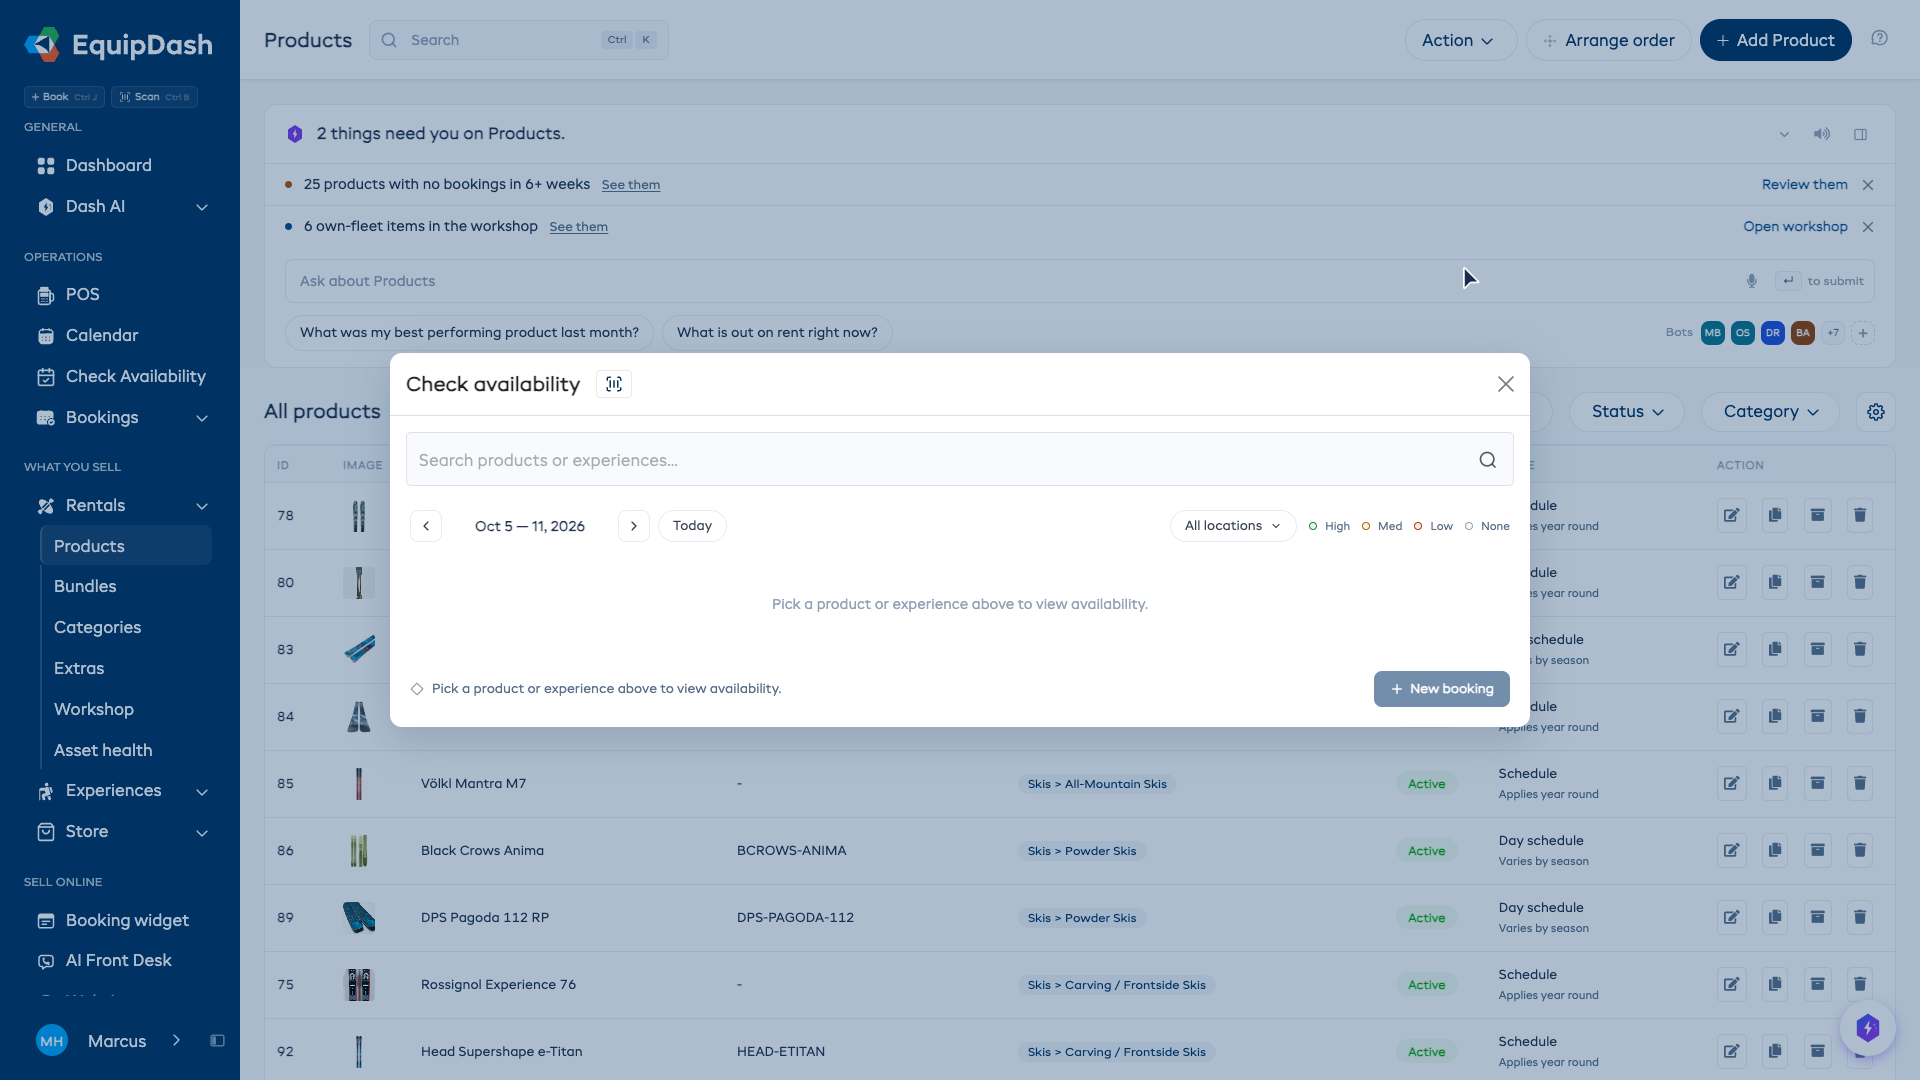Image resolution: width=1920 pixels, height=1080 pixels.
Task: Focus the Search products or experiences field
Action: pos(960,460)
